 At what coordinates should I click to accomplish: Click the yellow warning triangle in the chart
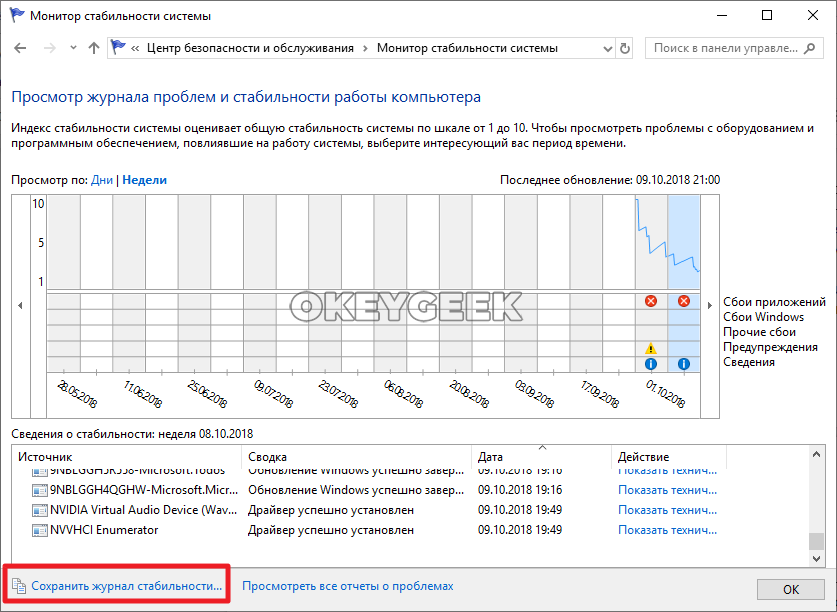(x=651, y=348)
